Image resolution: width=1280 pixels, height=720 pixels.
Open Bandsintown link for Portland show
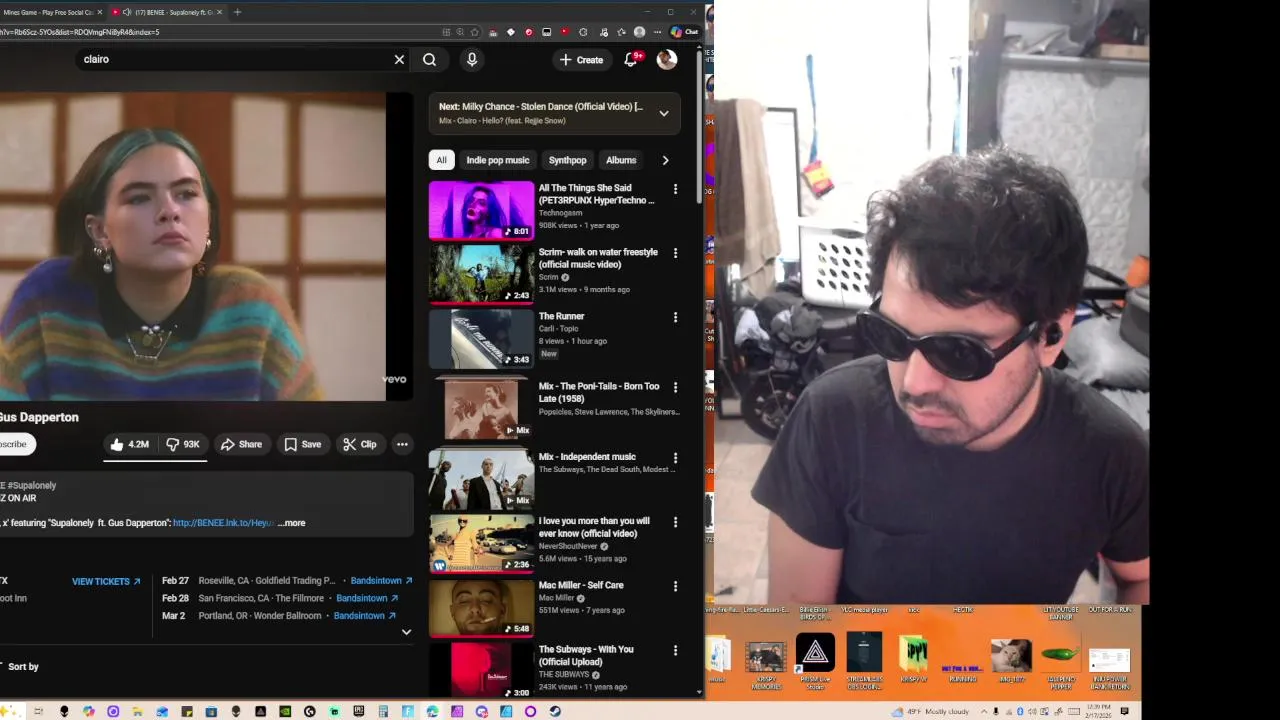point(365,616)
